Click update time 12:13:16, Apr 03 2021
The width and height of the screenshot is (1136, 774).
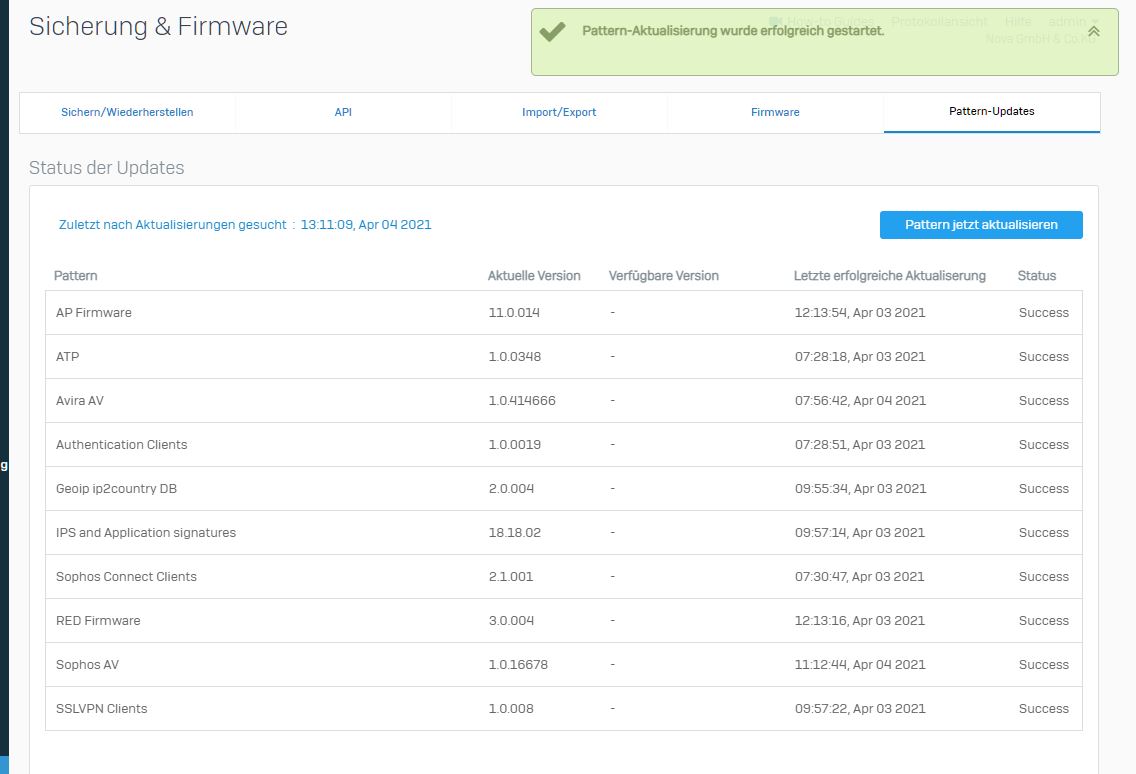point(860,620)
